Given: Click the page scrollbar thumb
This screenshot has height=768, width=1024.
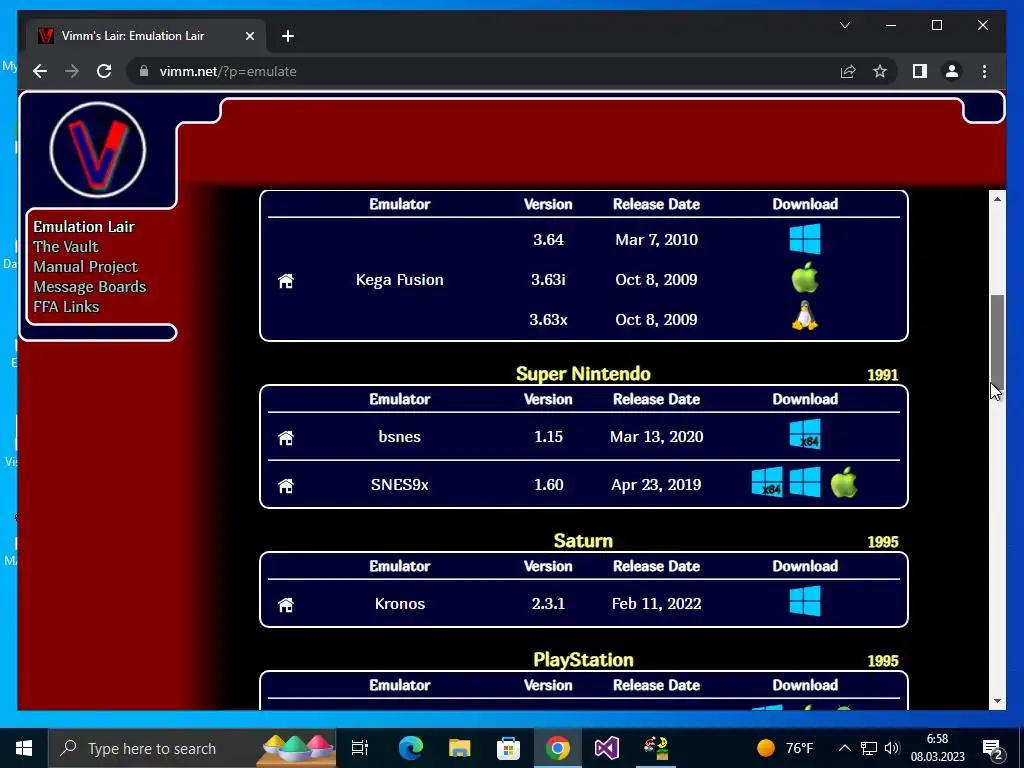Looking at the screenshot, I should coord(997,341).
